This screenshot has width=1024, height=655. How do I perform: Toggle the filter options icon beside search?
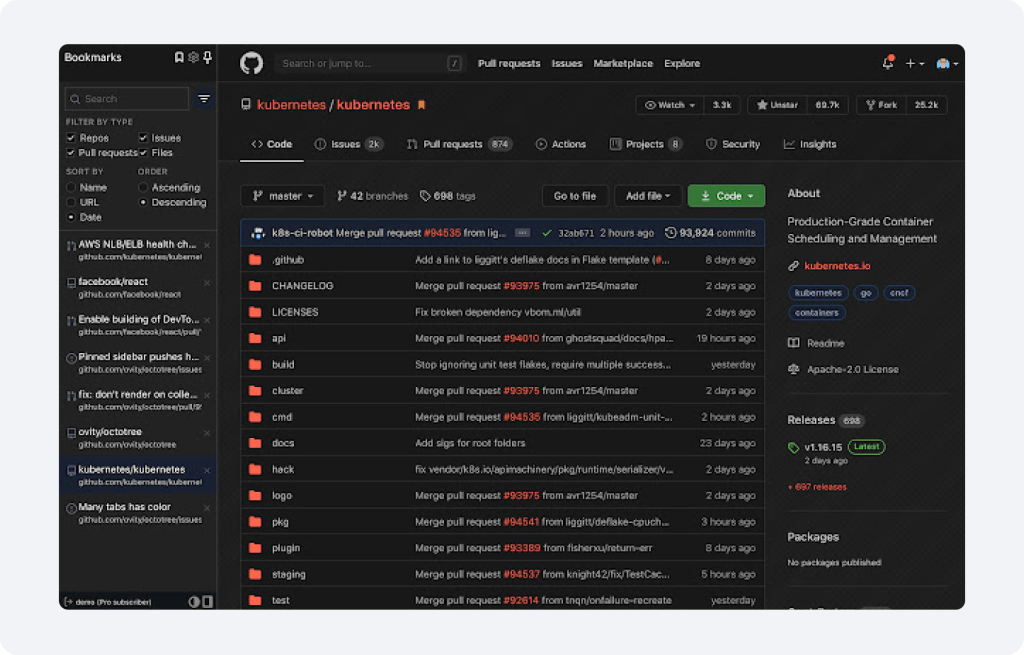tap(204, 99)
